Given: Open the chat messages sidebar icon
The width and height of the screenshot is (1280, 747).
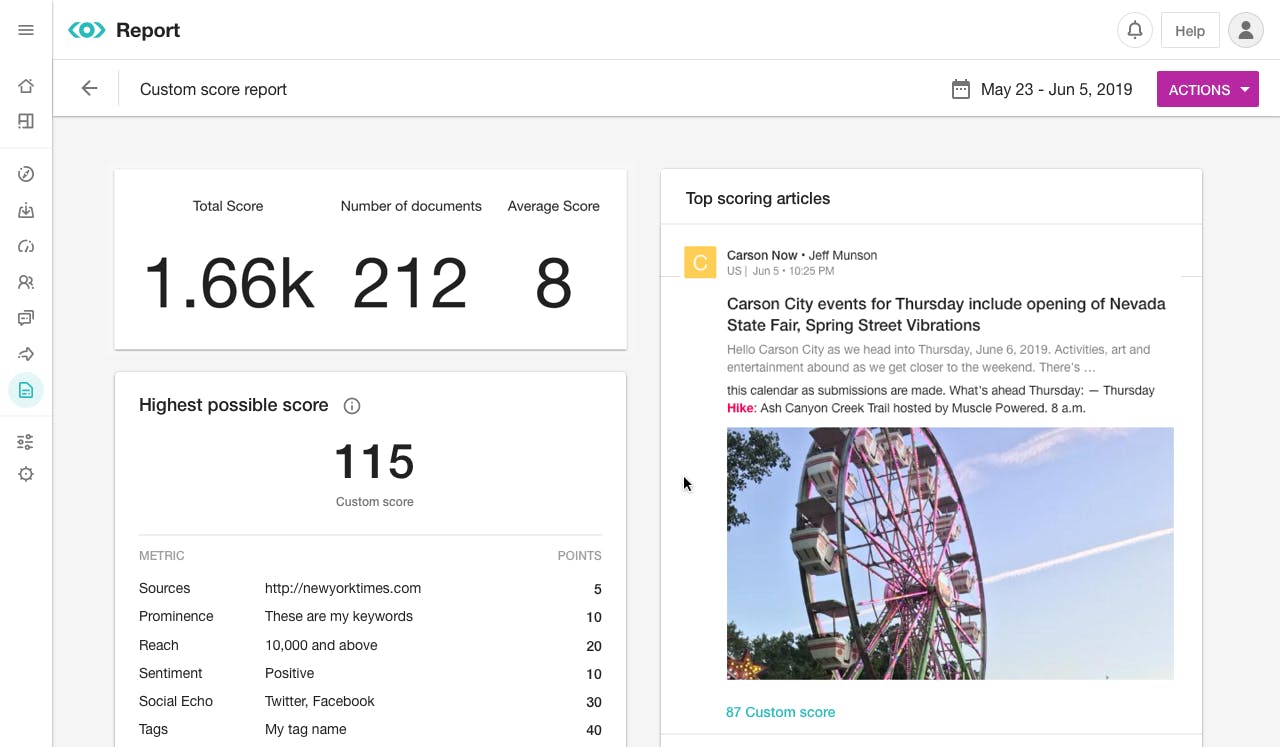Looking at the screenshot, I should click(x=26, y=318).
